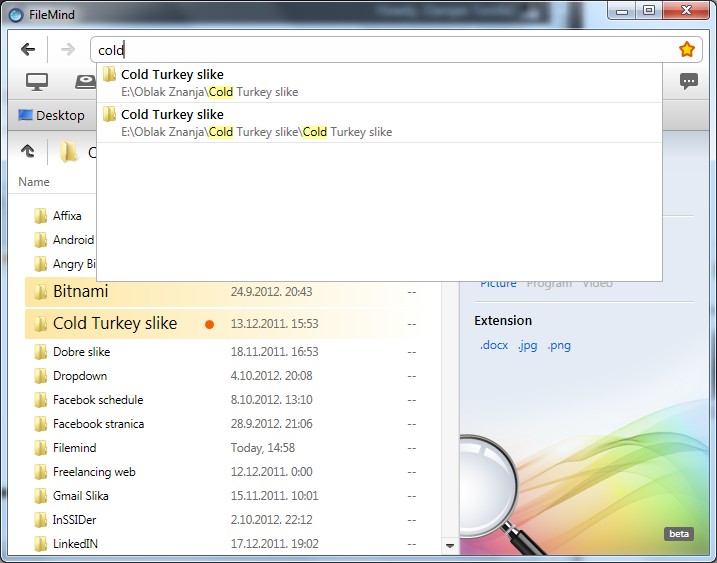Filter by .png extension
Viewport: 717px width, 563px height.
pos(559,346)
